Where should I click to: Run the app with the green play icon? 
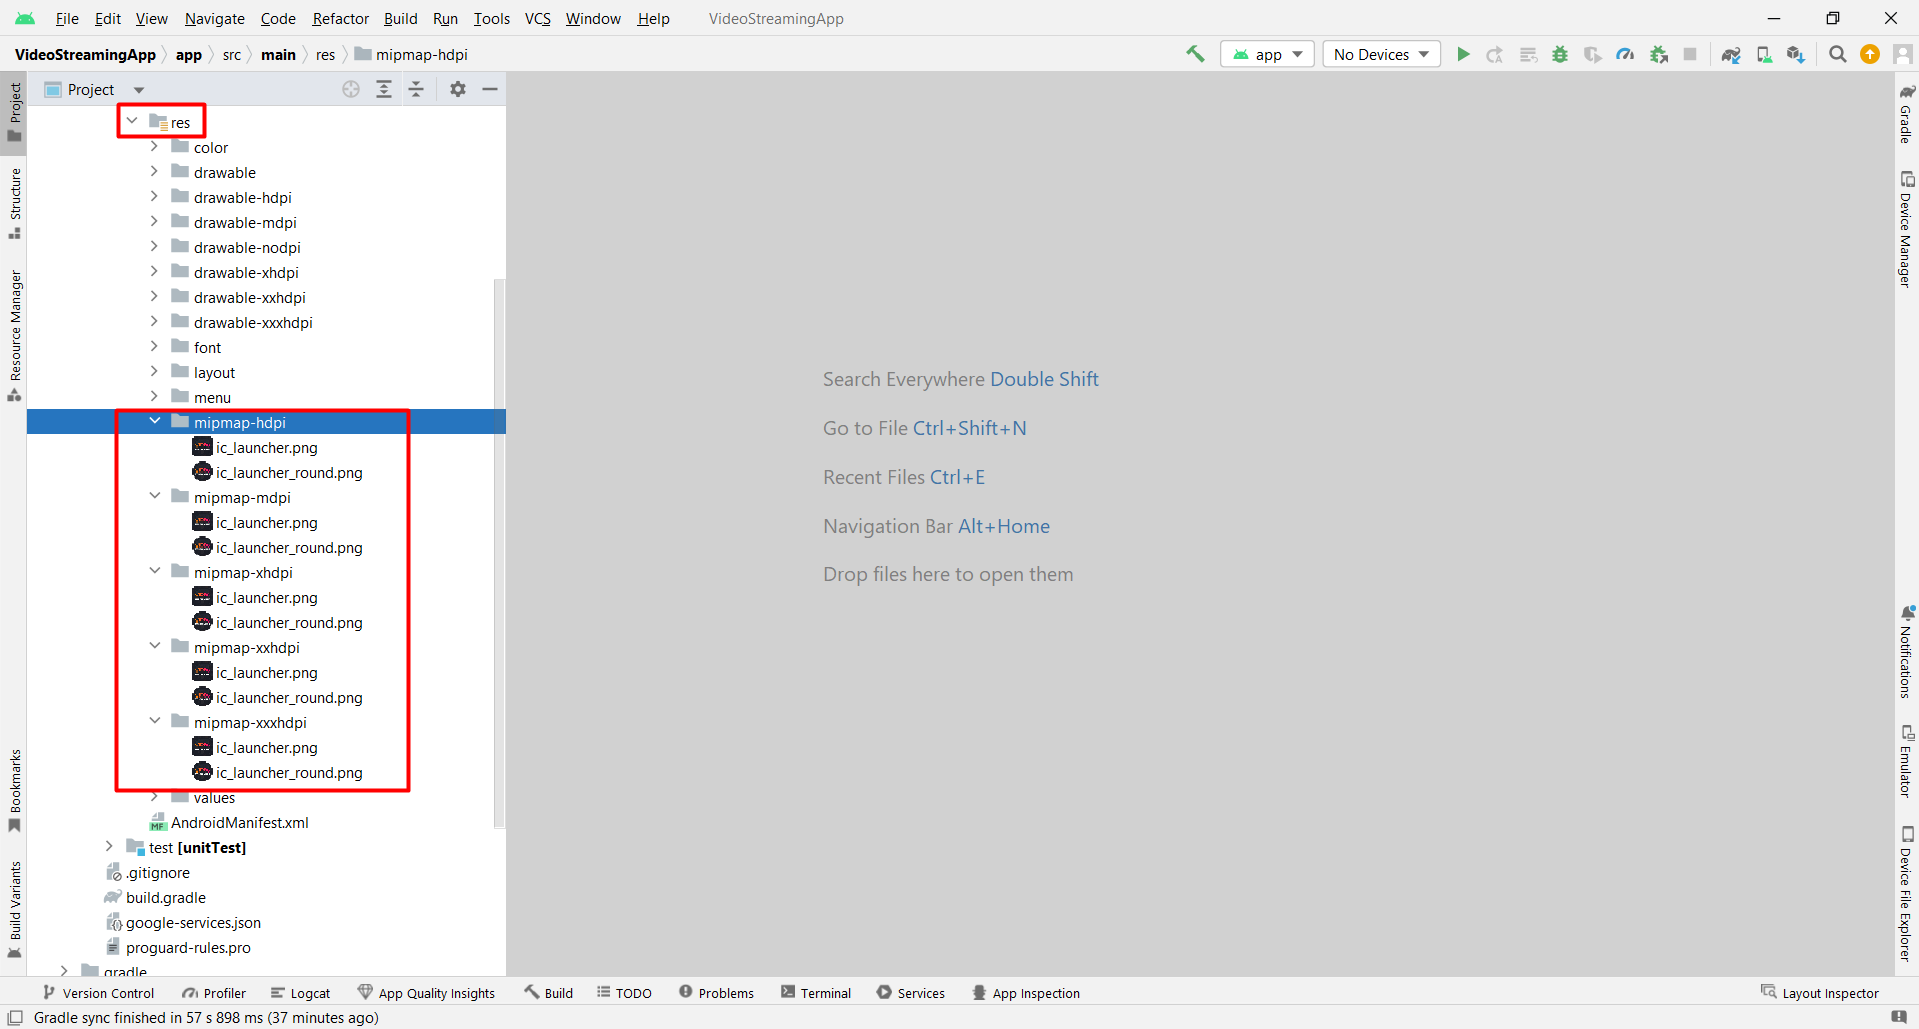[1463, 54]
